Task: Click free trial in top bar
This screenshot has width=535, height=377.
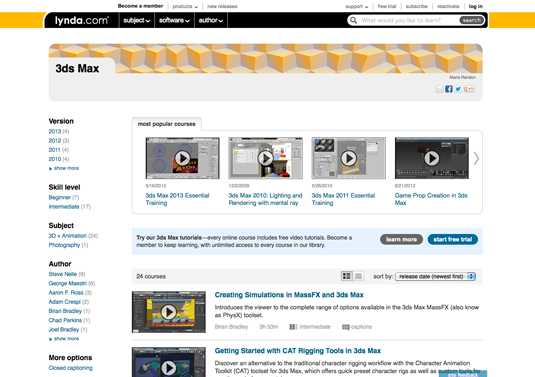Action: (387, 6)
